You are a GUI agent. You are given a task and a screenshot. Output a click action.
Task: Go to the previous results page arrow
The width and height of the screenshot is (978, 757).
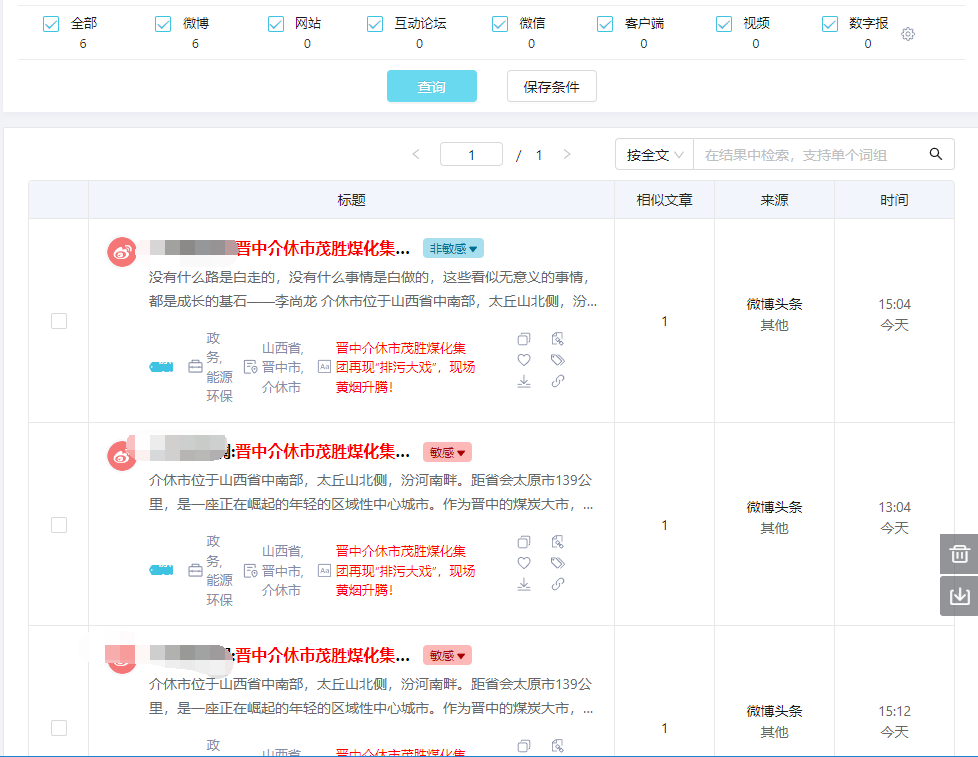[x=416, y=154]
